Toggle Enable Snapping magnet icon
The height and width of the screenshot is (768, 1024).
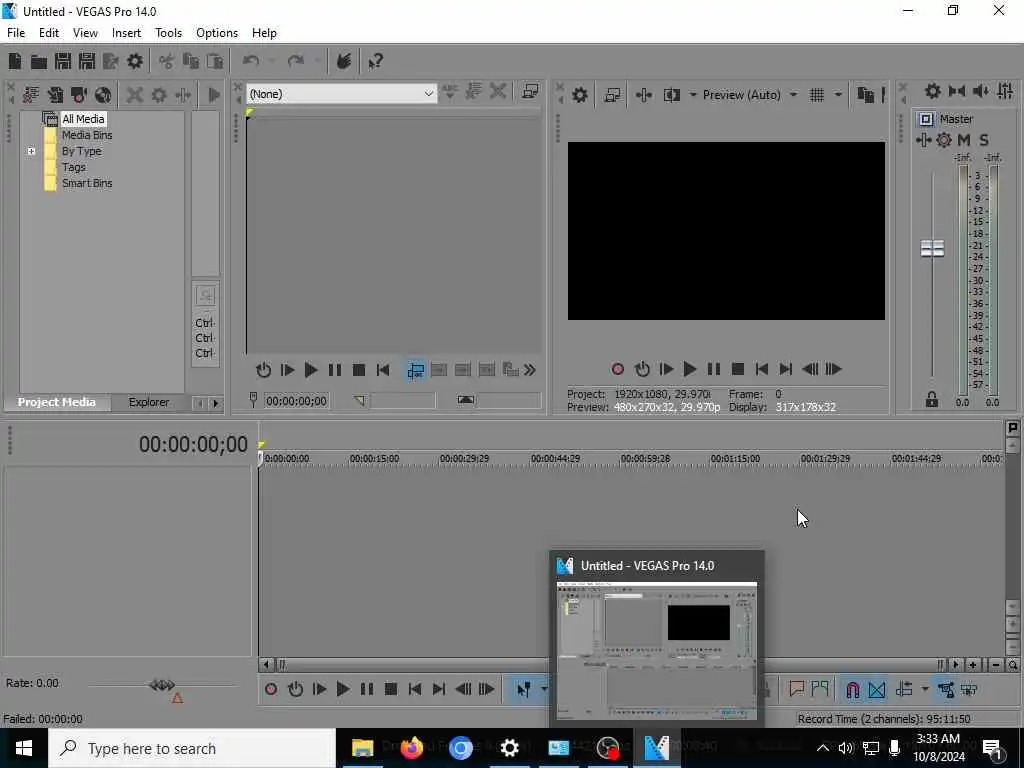point(852,690)
